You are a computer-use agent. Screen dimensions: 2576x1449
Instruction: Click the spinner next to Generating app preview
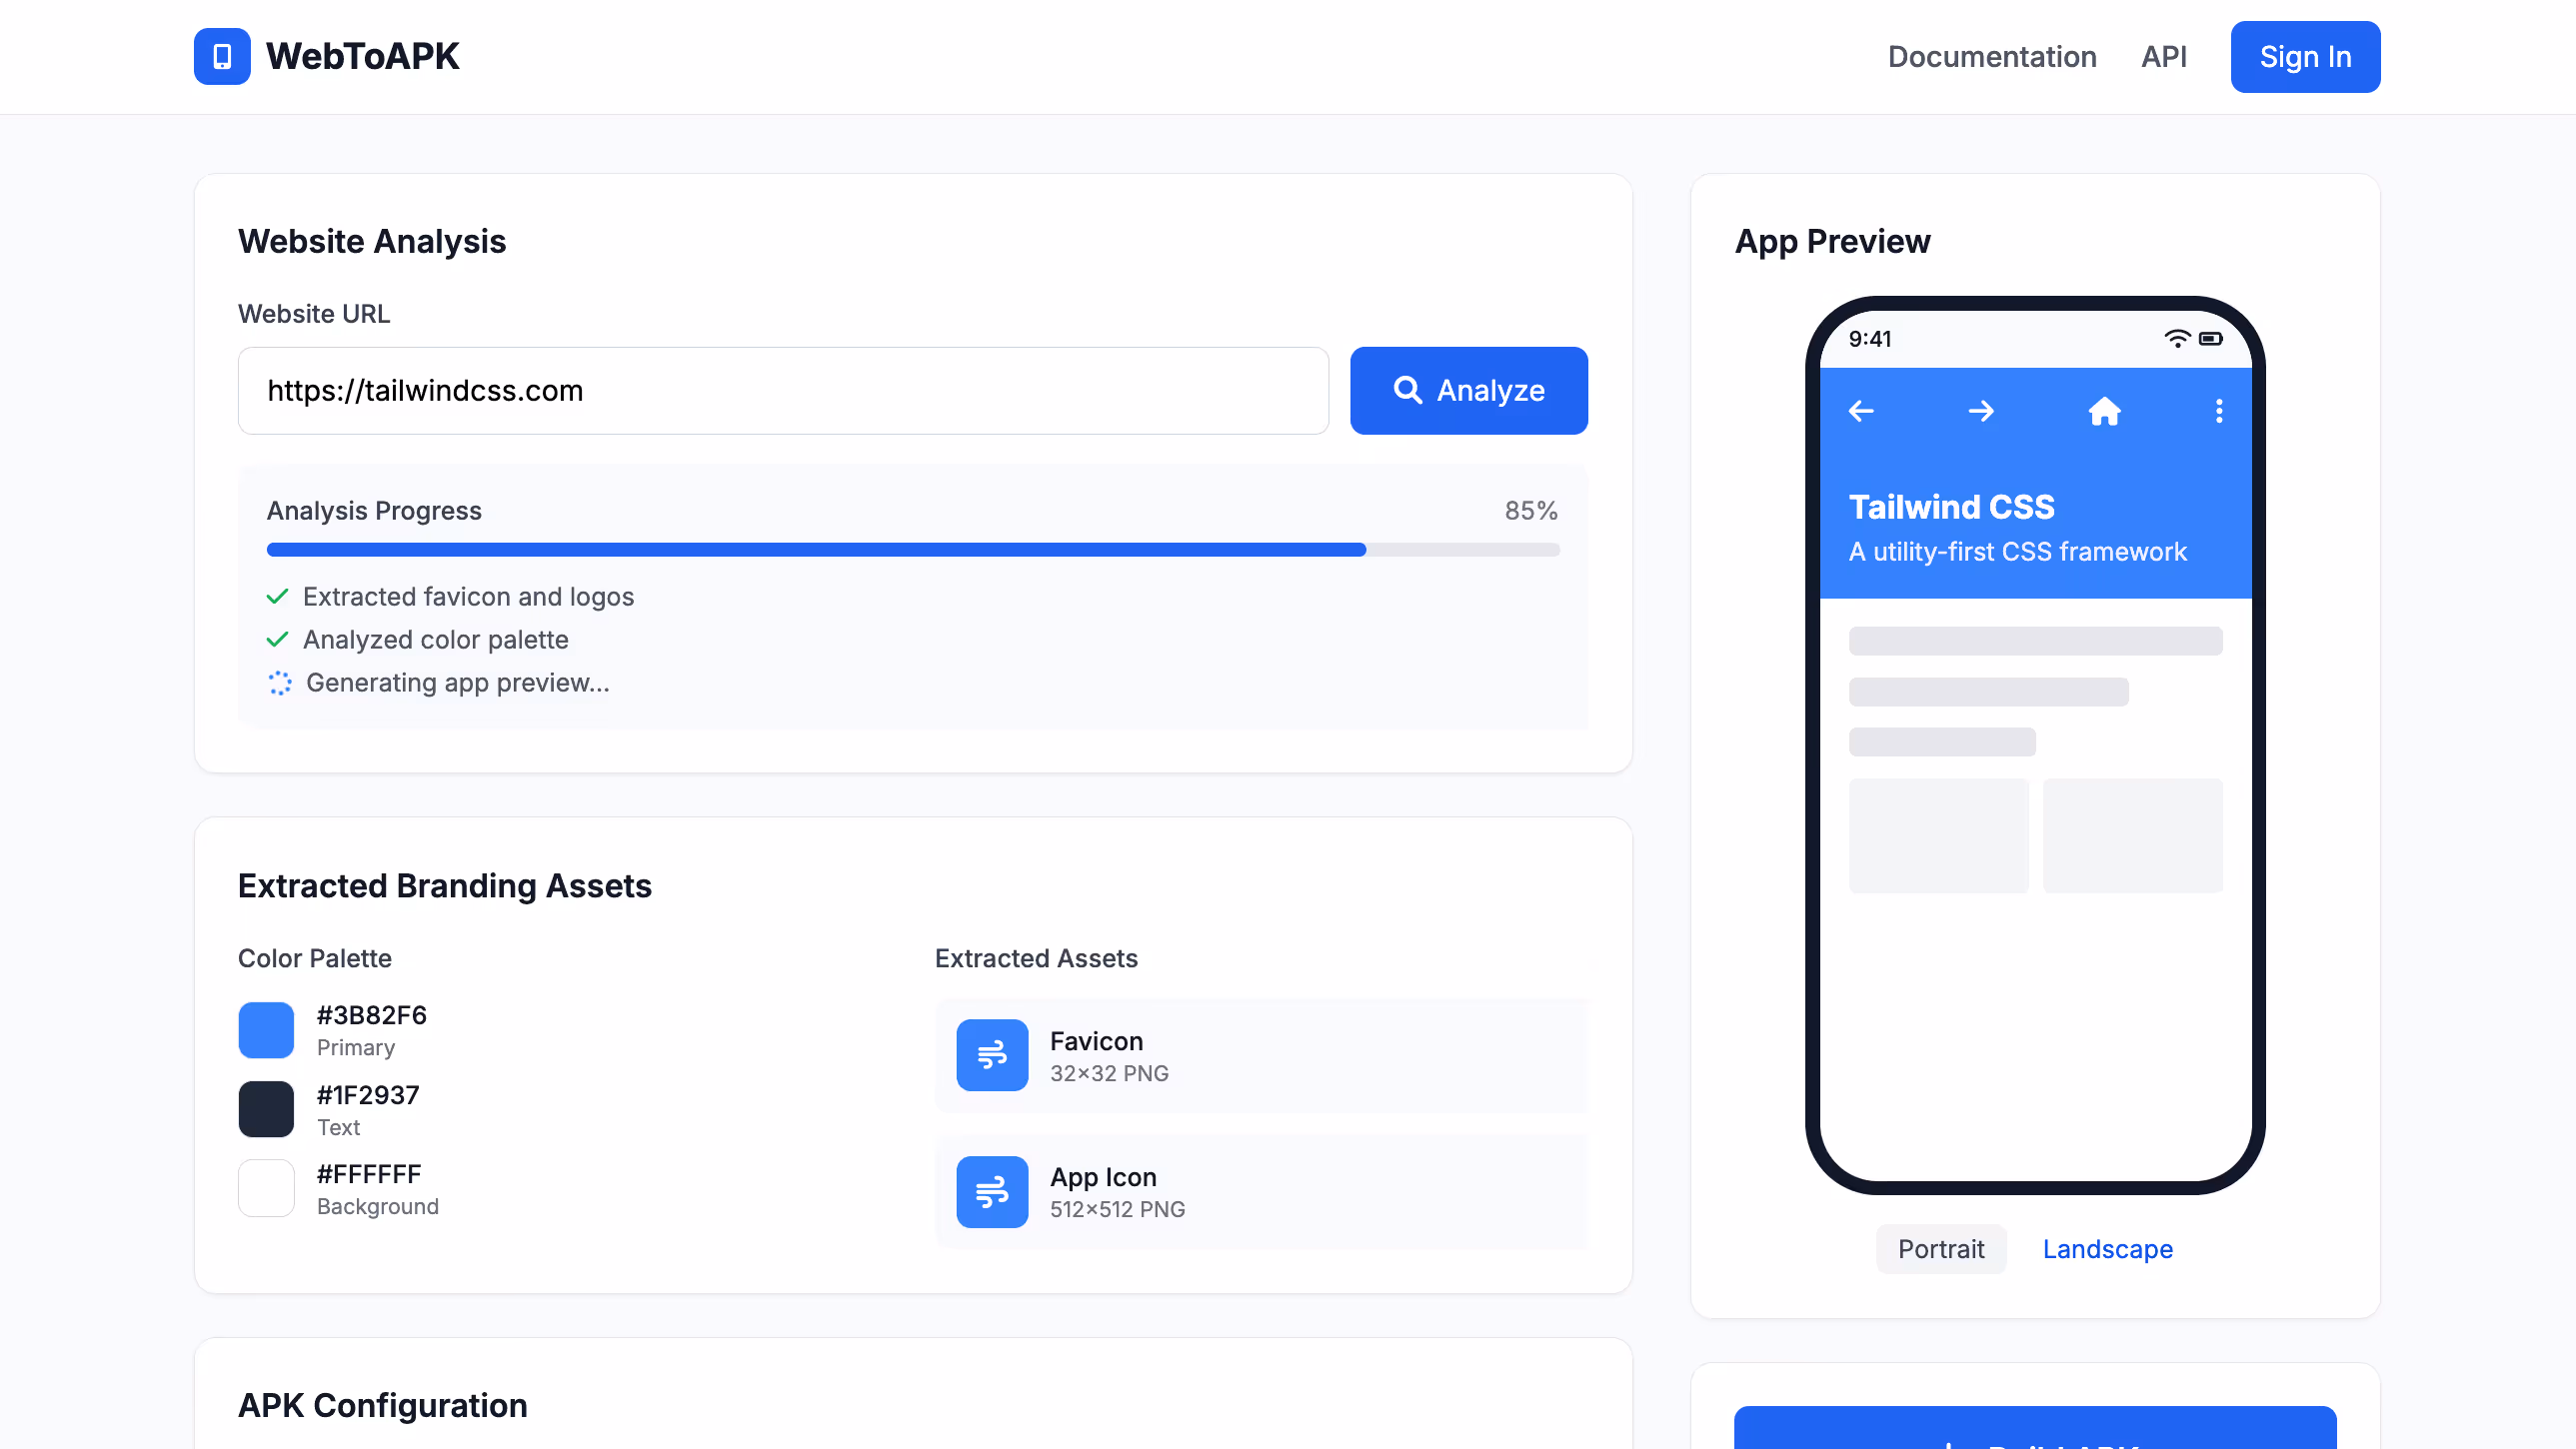(x=279, y=683)
